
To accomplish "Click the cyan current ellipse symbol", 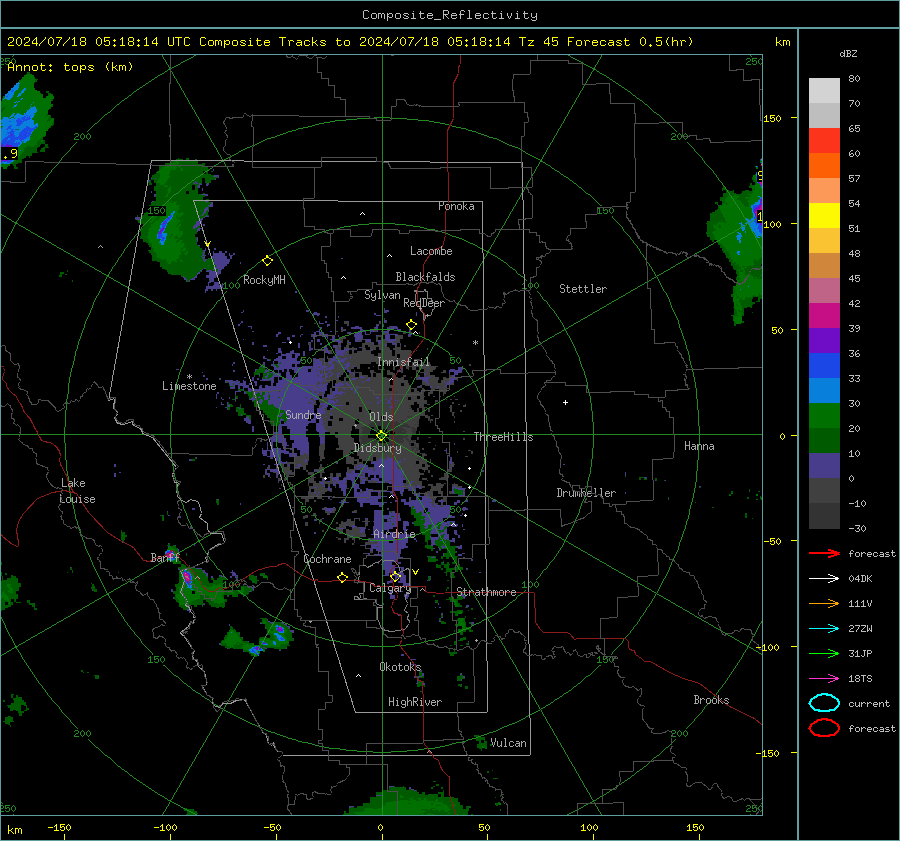I will (x=824, y=703).
